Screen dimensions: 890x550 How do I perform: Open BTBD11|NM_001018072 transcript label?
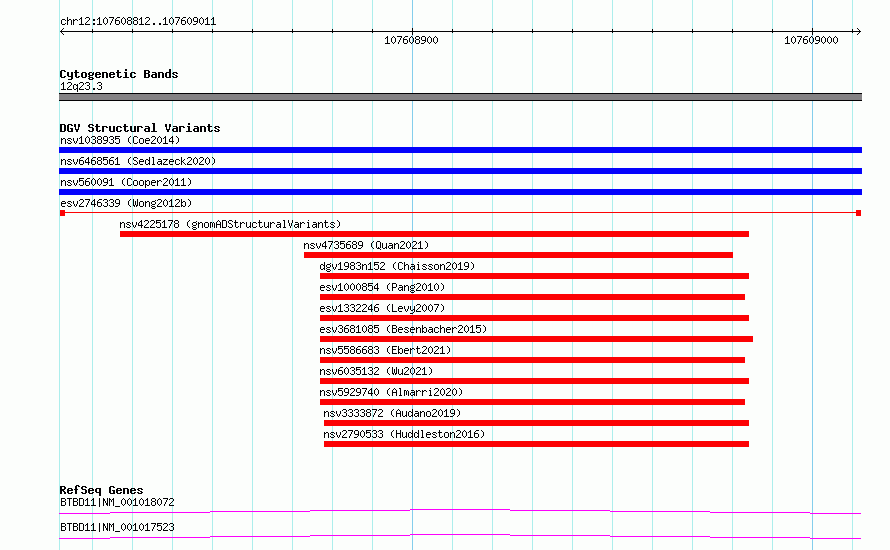117,502
